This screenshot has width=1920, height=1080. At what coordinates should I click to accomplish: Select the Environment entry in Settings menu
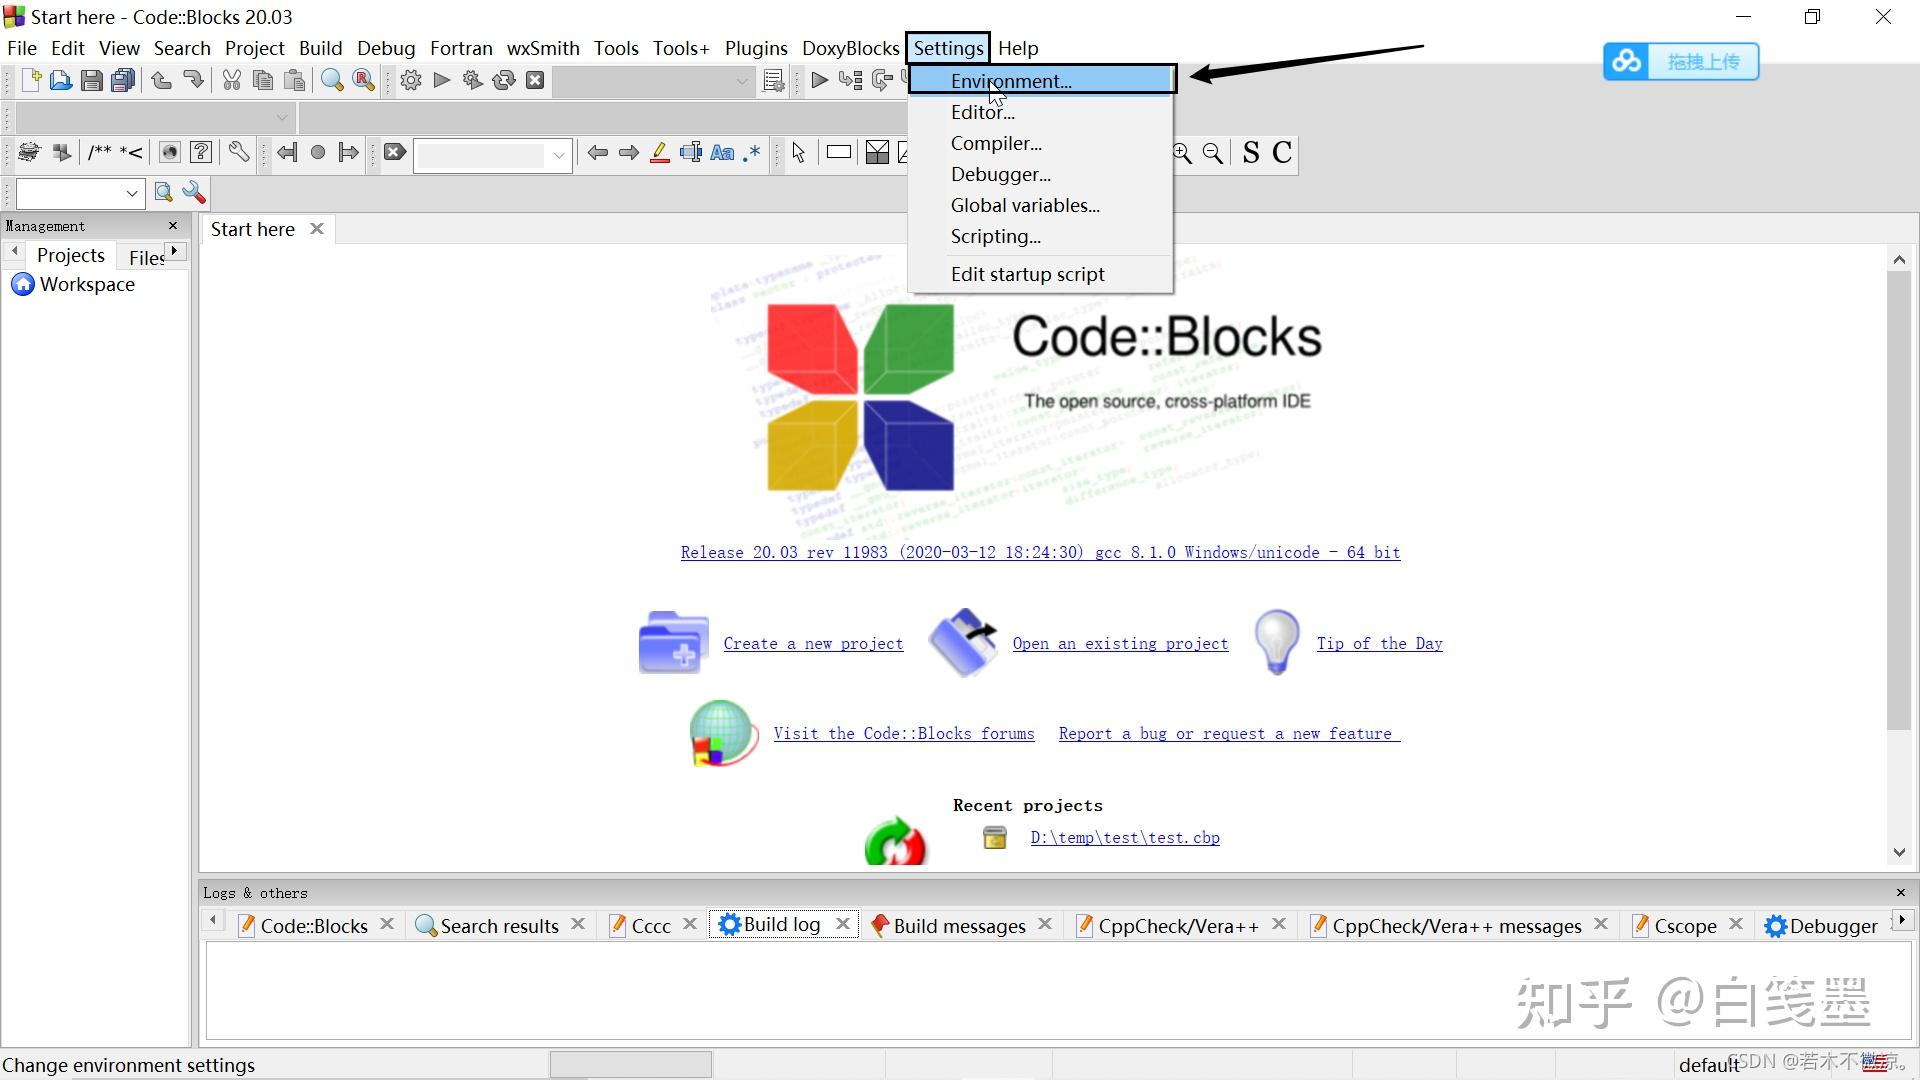point(1010,81)
